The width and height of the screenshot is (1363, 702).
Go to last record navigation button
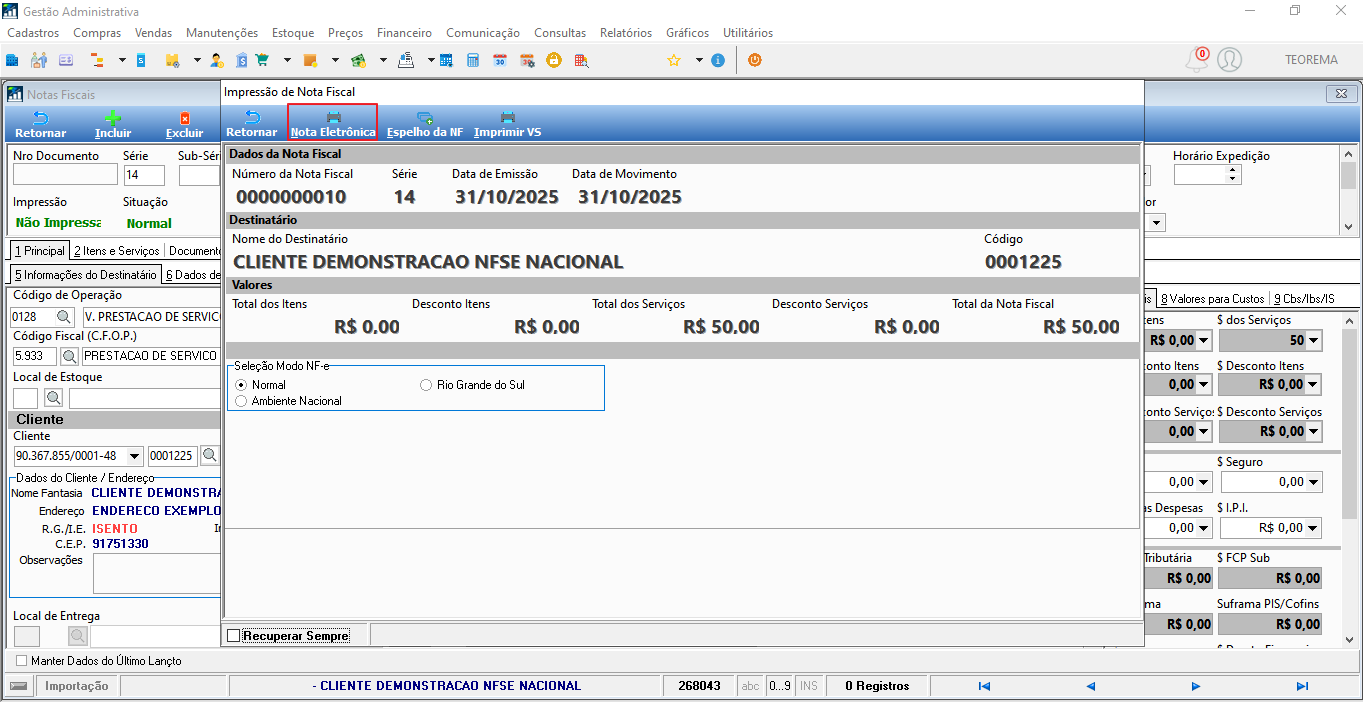point(1302,686)
